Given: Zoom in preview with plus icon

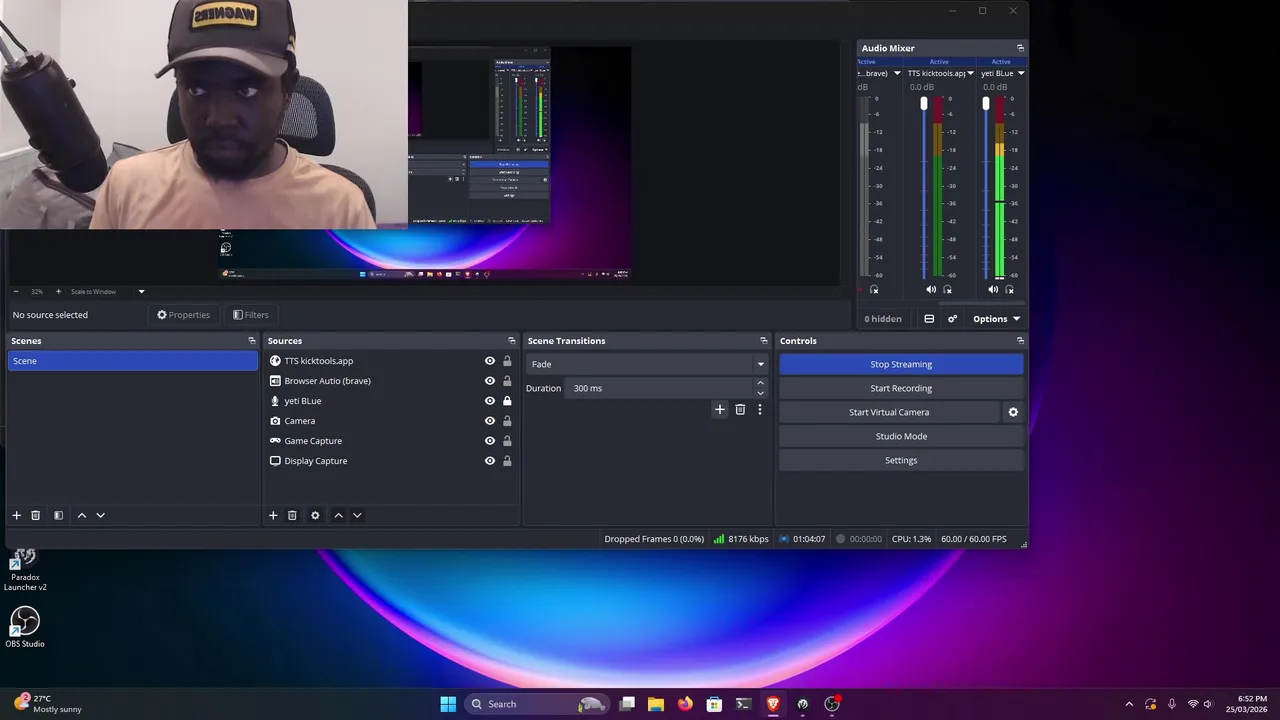Looking at the screenshot, I should [58, 292].
